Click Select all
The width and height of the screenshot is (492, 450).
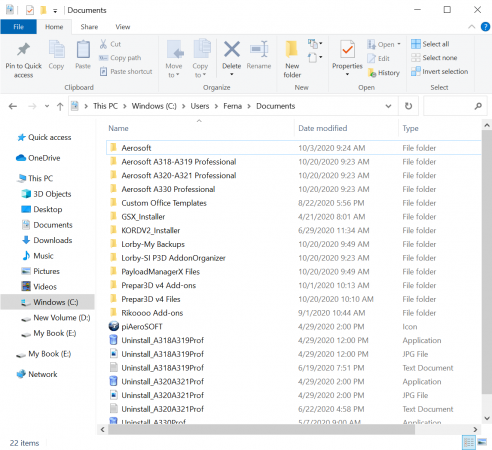[x=430, y=44]
